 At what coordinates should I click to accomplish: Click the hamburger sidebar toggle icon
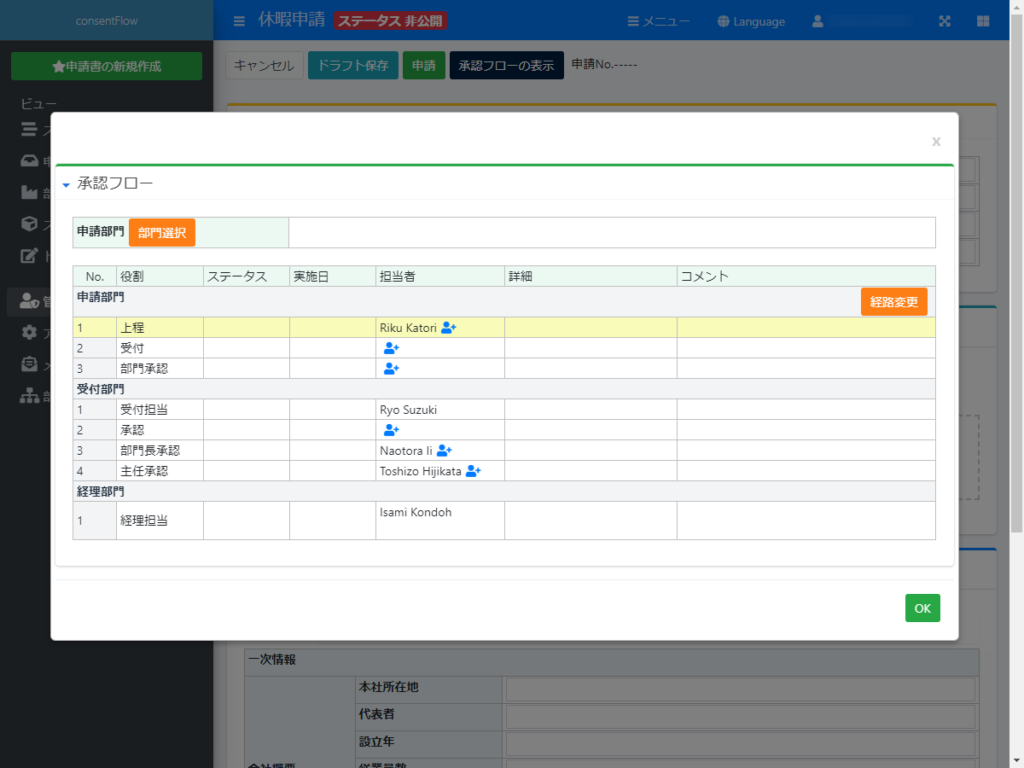[239, 22]
